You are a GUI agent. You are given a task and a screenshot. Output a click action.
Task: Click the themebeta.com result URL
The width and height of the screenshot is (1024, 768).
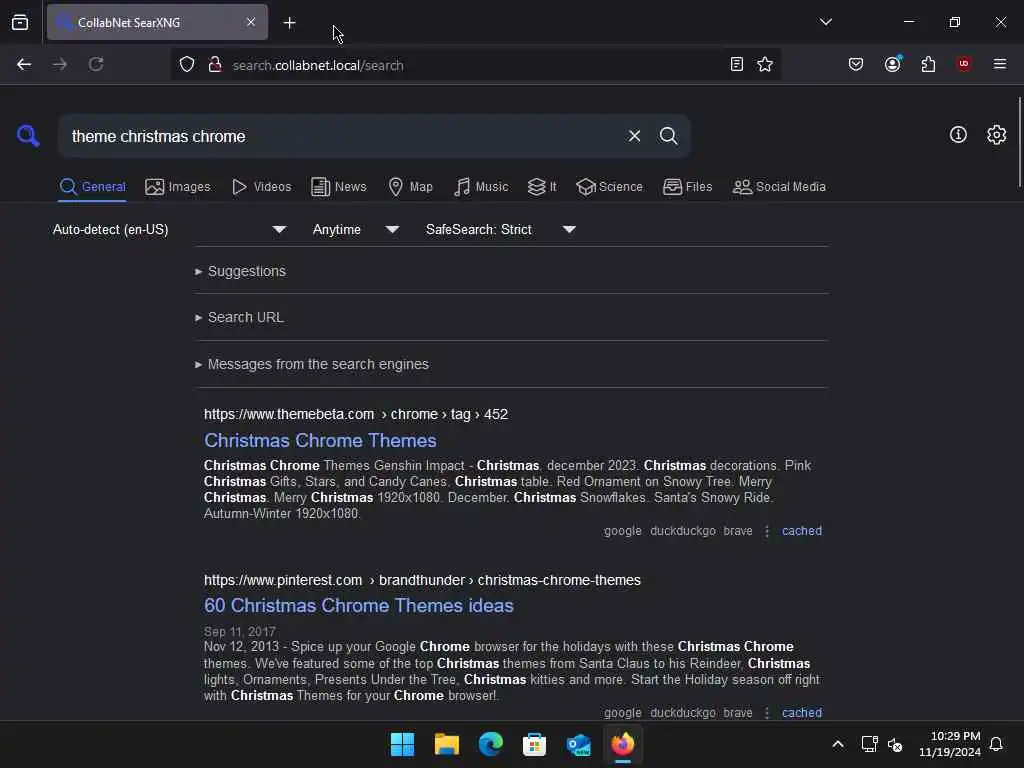(x=356, y=415)
